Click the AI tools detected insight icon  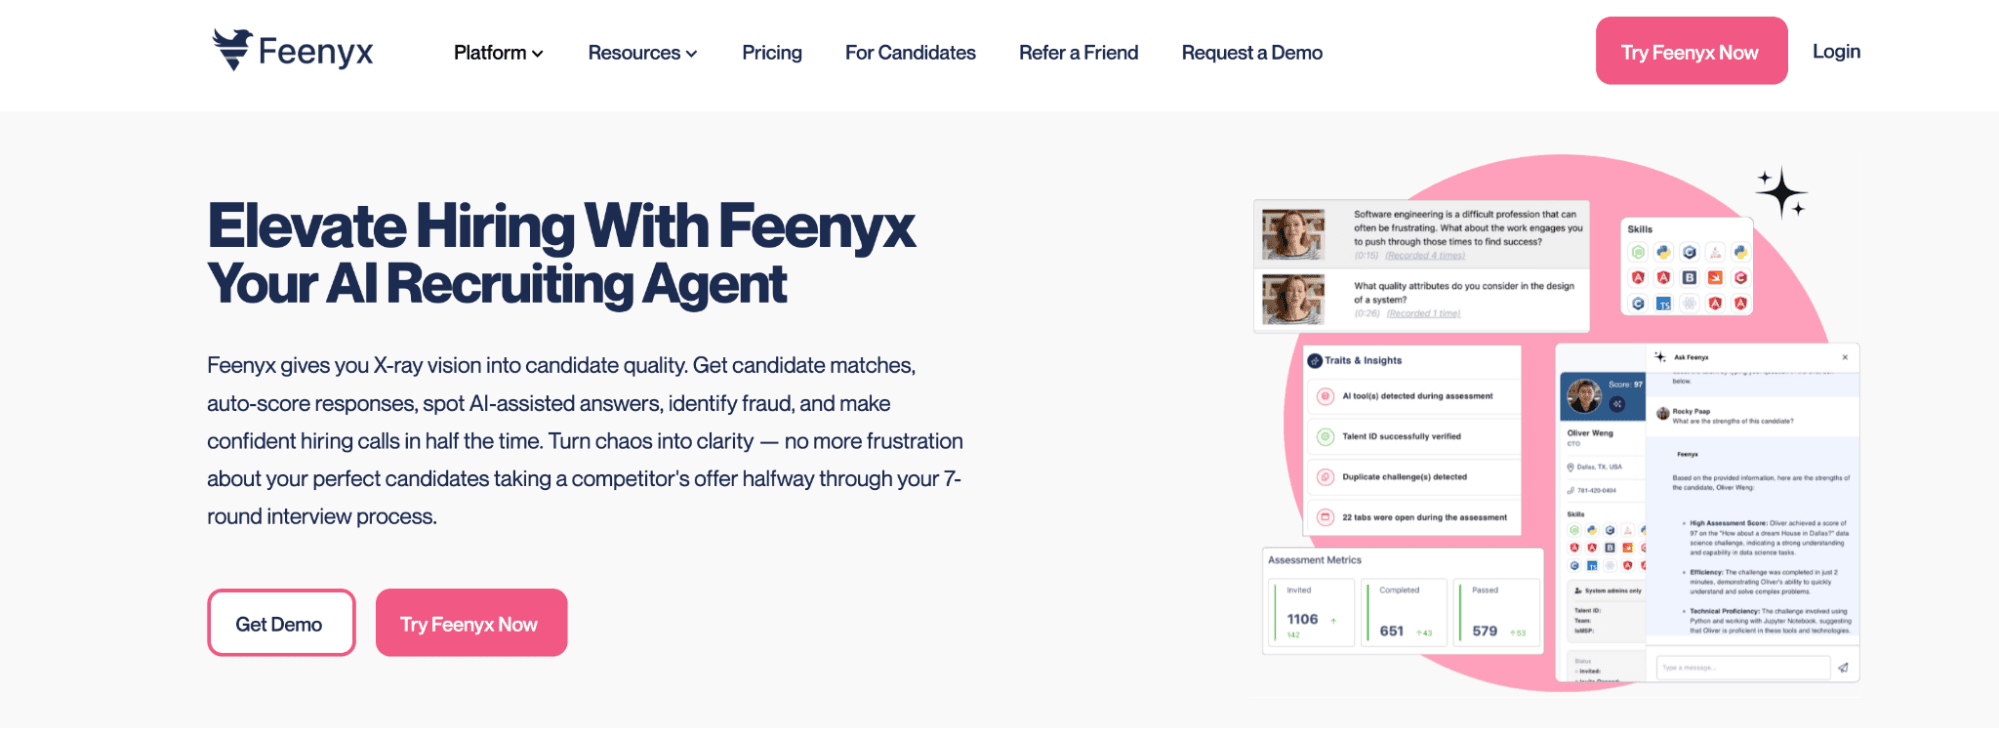pyautogui.click(x=1325, y=396)
